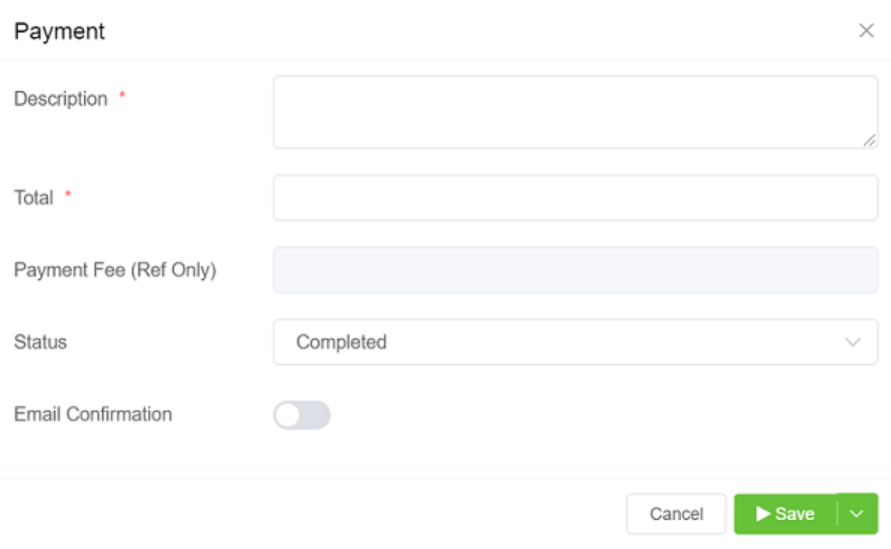Click the Description field label
Image resolution: width=891 pixels, height=549 pixels.
[x=61, y=99]
